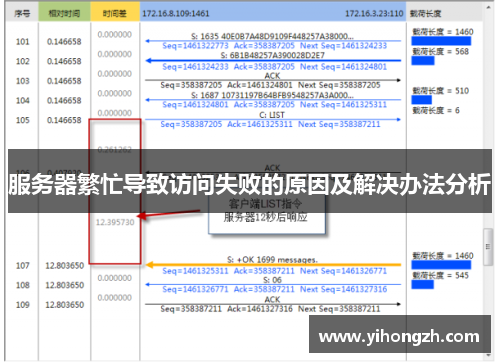Viewport: 500px width, 362px height.
Task: Click the blue 545 payload length bar
Action: (x=422, y=284)
